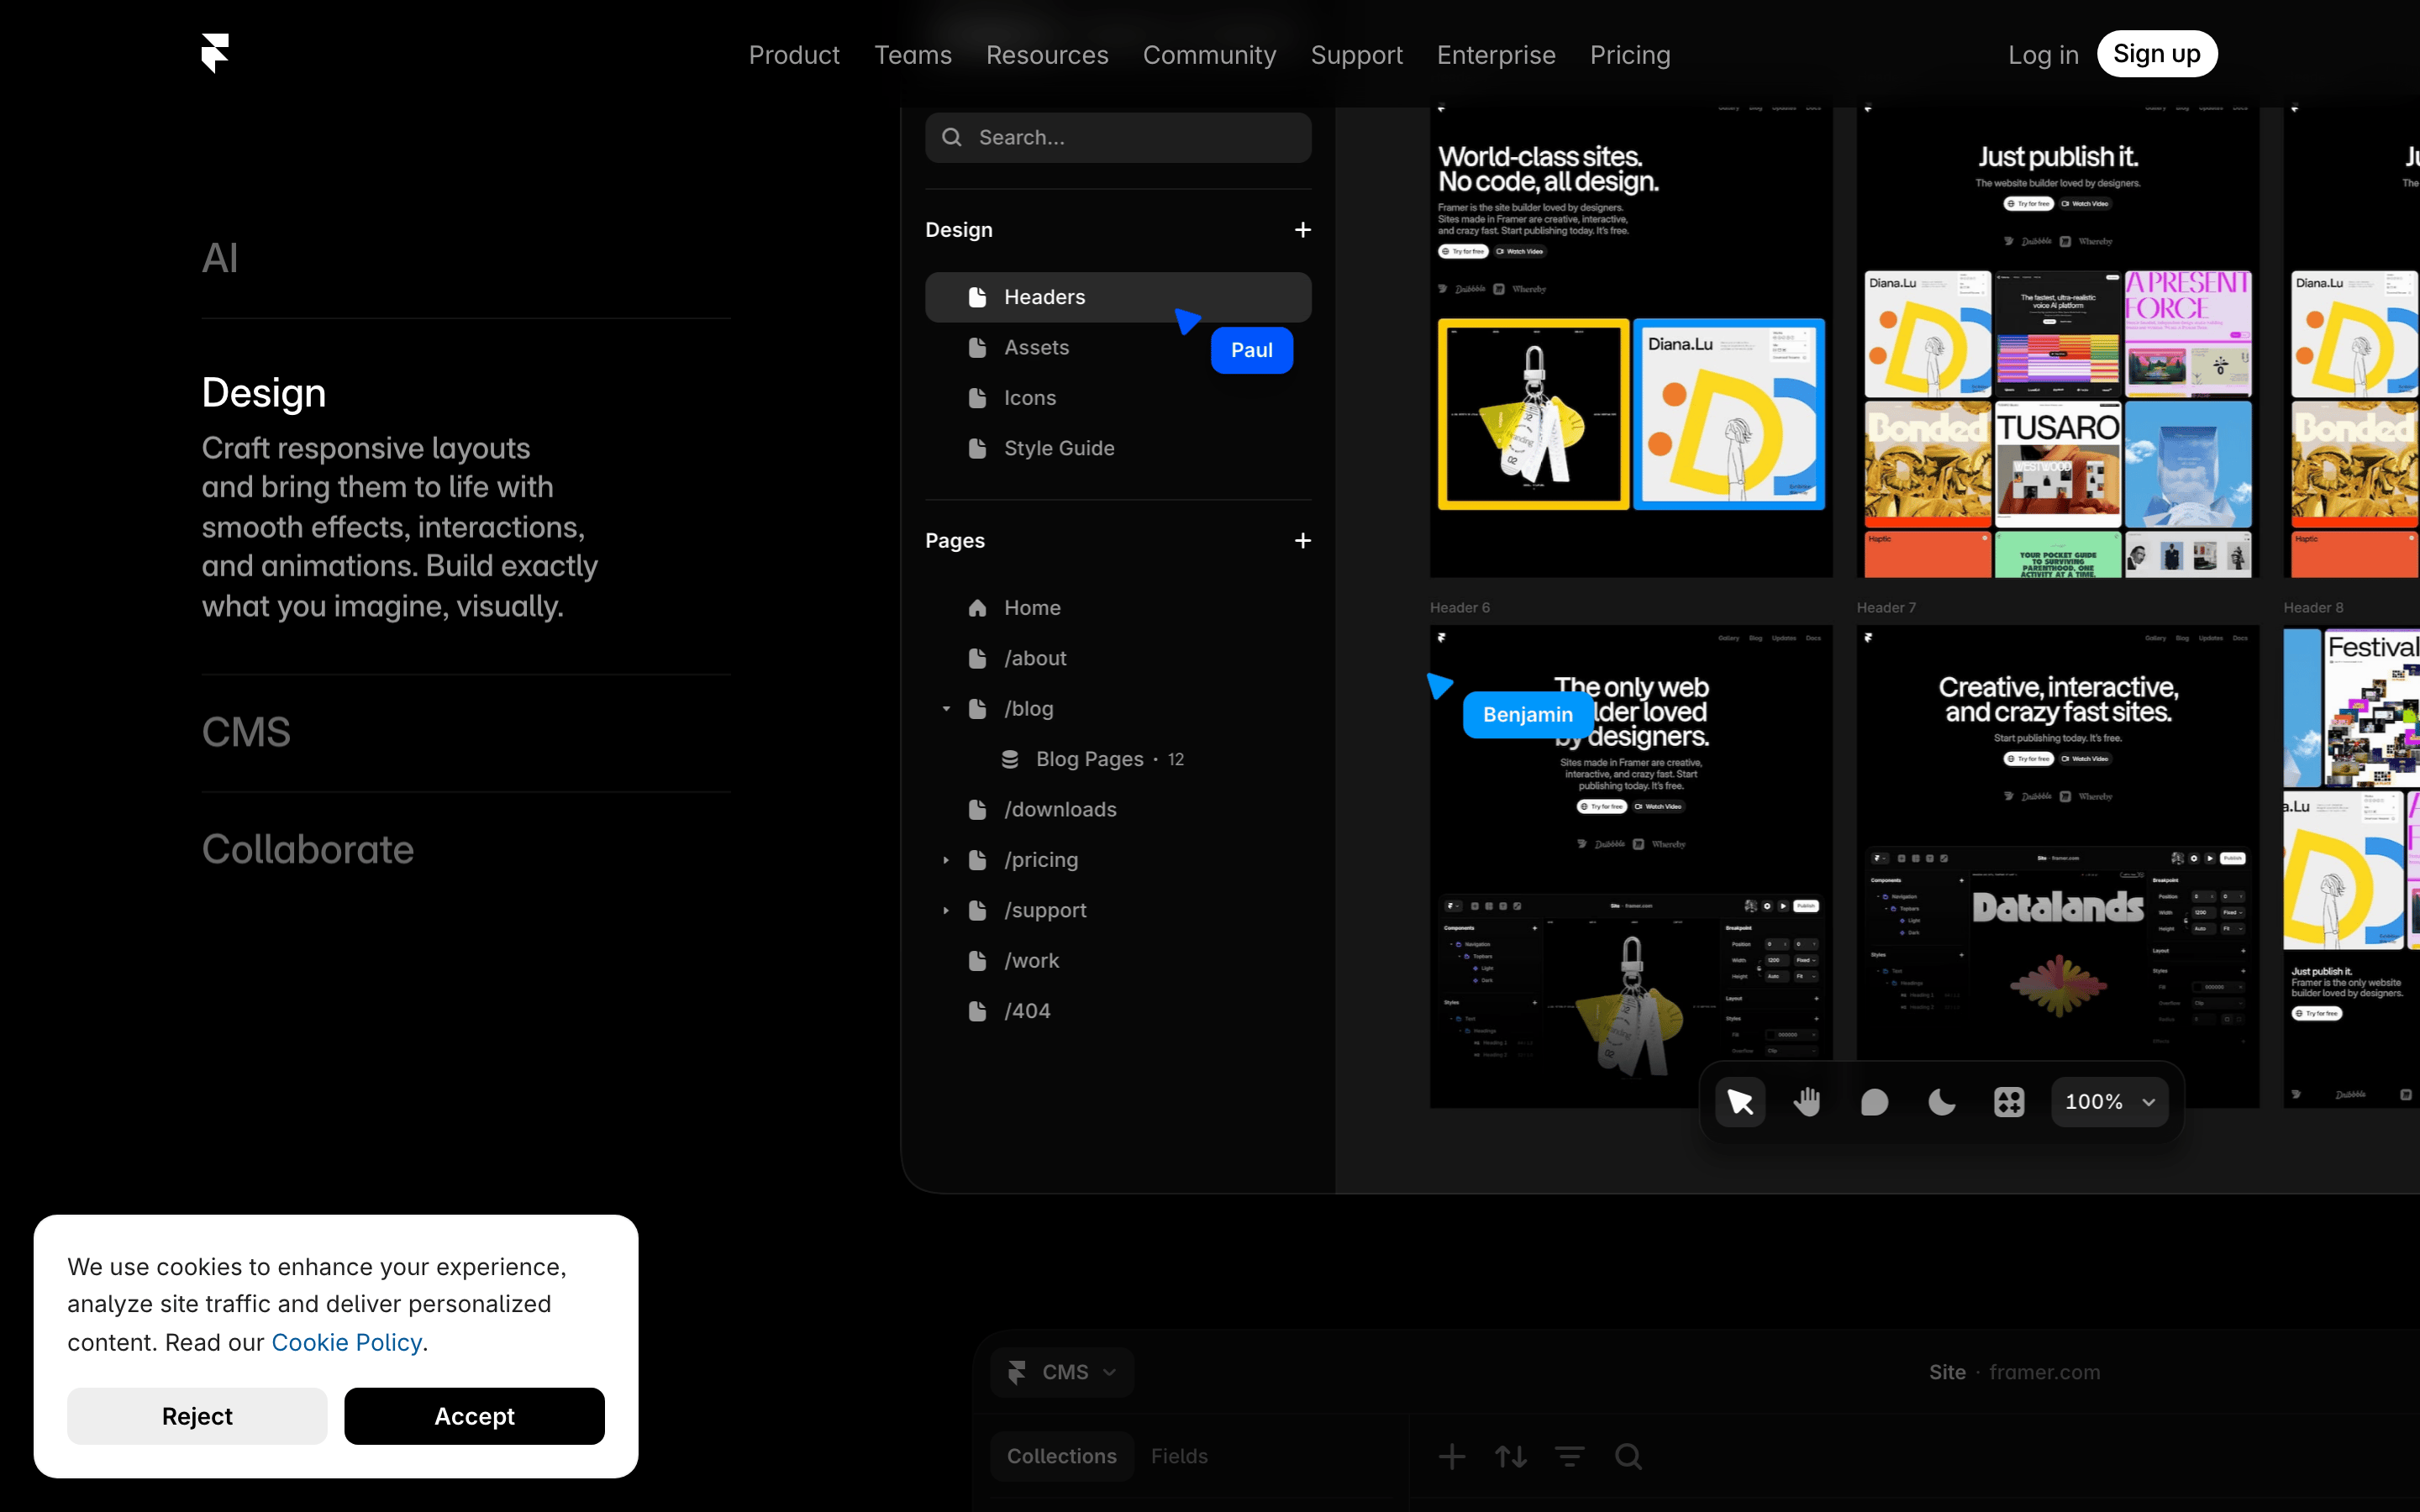The height and width of the screenshot is (1512, 2420).
Task: Click the Sign up button
Action: click(2157, 54)
